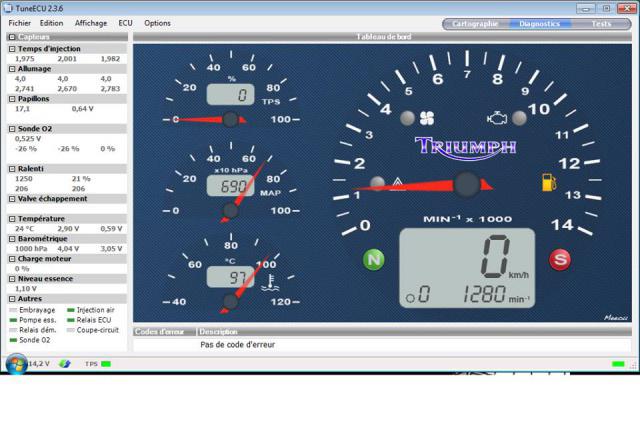Click the 14,2 V battery voltage
The image size is (640, 428).
[39, 364]
